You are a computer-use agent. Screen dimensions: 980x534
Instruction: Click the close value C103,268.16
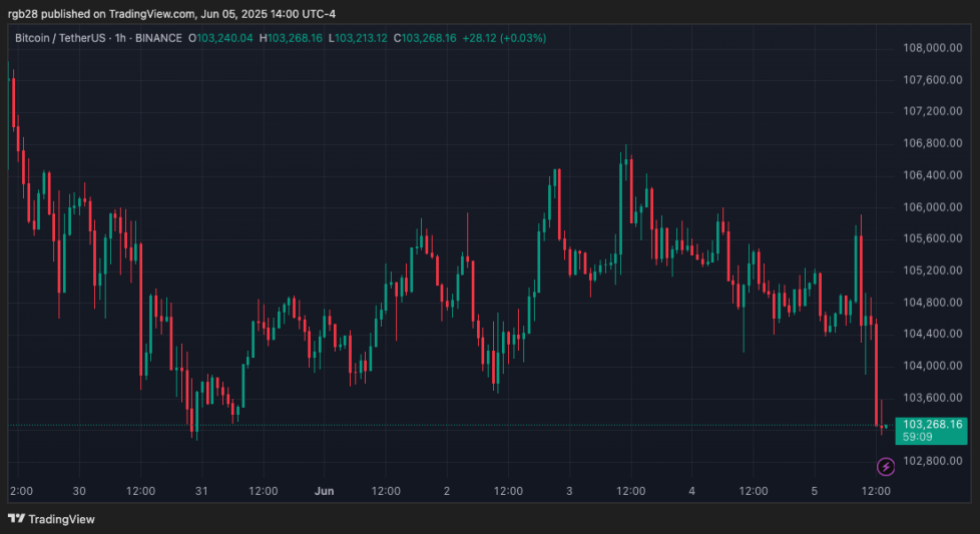pyautogui.click(x=425, y=38)
